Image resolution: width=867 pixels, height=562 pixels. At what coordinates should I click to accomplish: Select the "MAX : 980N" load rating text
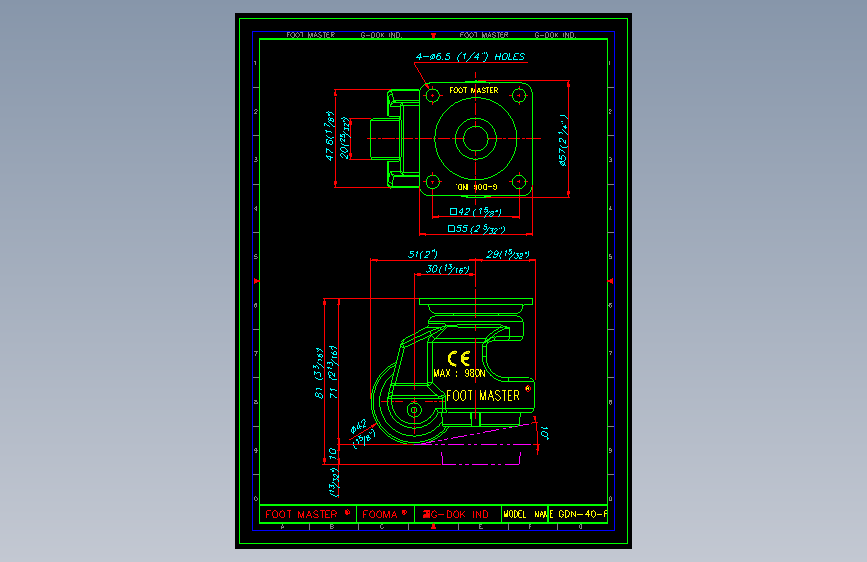[x=459, y=373]
